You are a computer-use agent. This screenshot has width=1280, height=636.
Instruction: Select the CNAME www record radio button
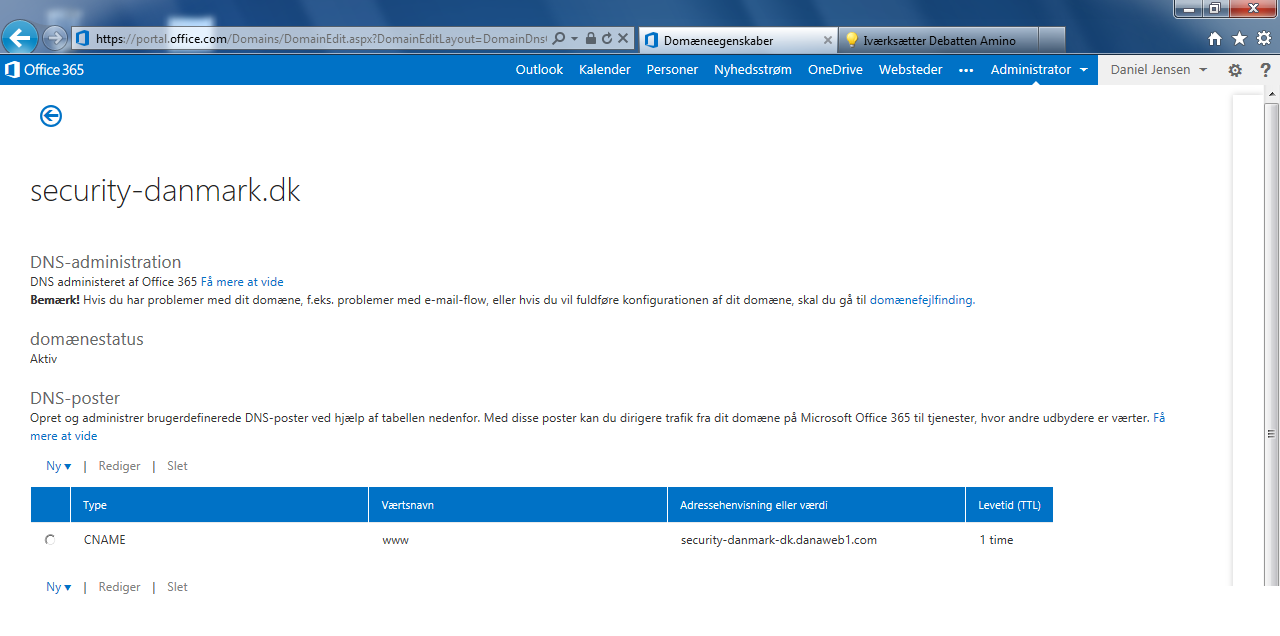click(x=50, y=540)
